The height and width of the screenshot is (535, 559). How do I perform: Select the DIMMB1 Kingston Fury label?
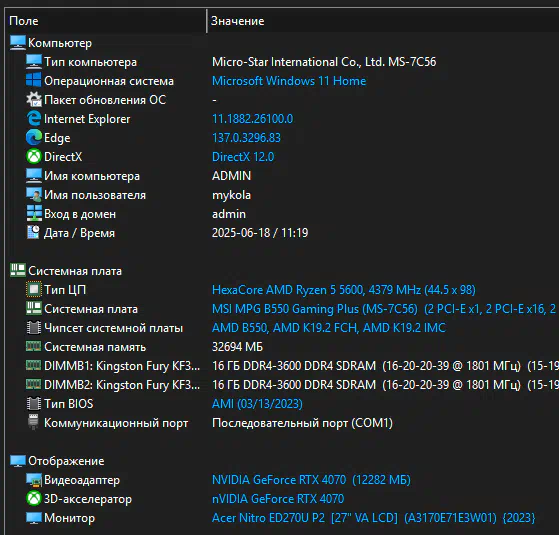click(x=122, y=366)
